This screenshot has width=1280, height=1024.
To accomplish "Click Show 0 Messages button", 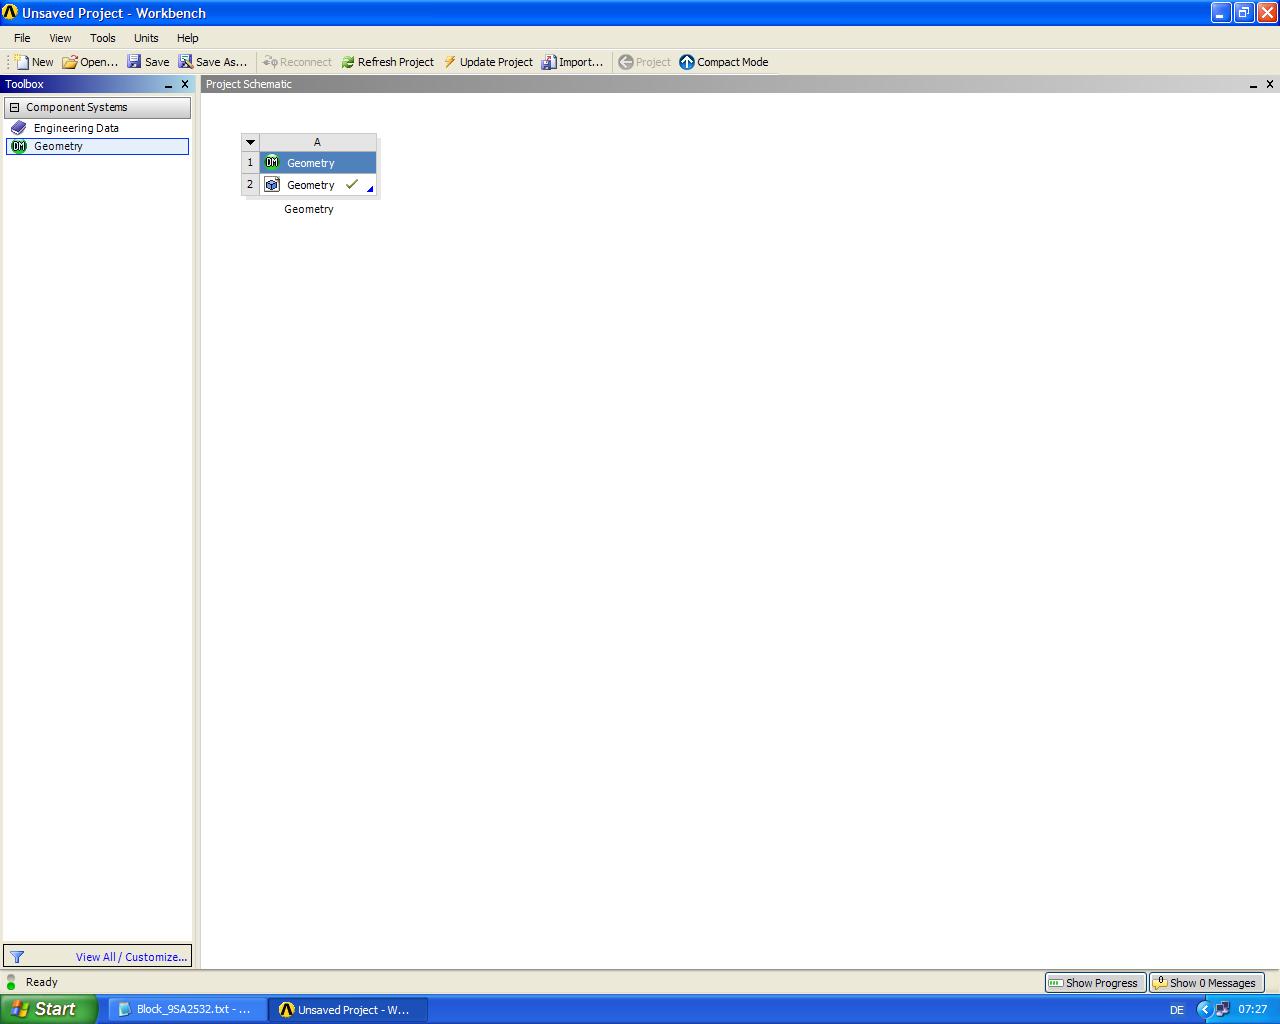I will pyautogui.click(x=1206, y=983).
